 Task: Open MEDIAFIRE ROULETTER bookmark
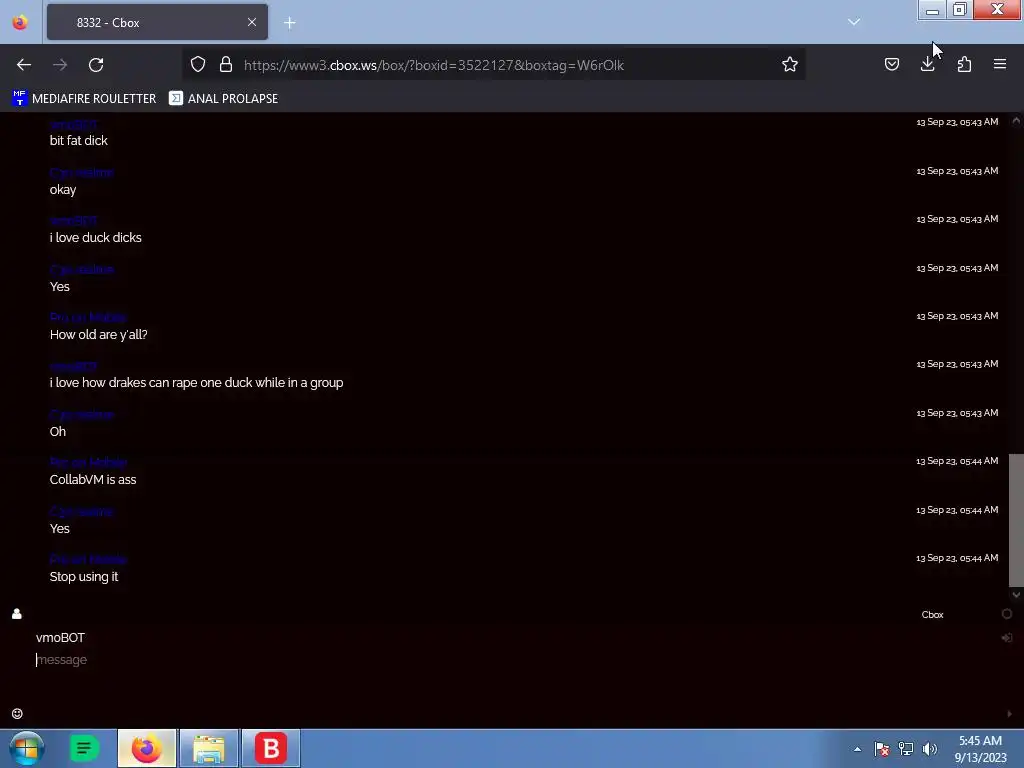click(84, 99)
